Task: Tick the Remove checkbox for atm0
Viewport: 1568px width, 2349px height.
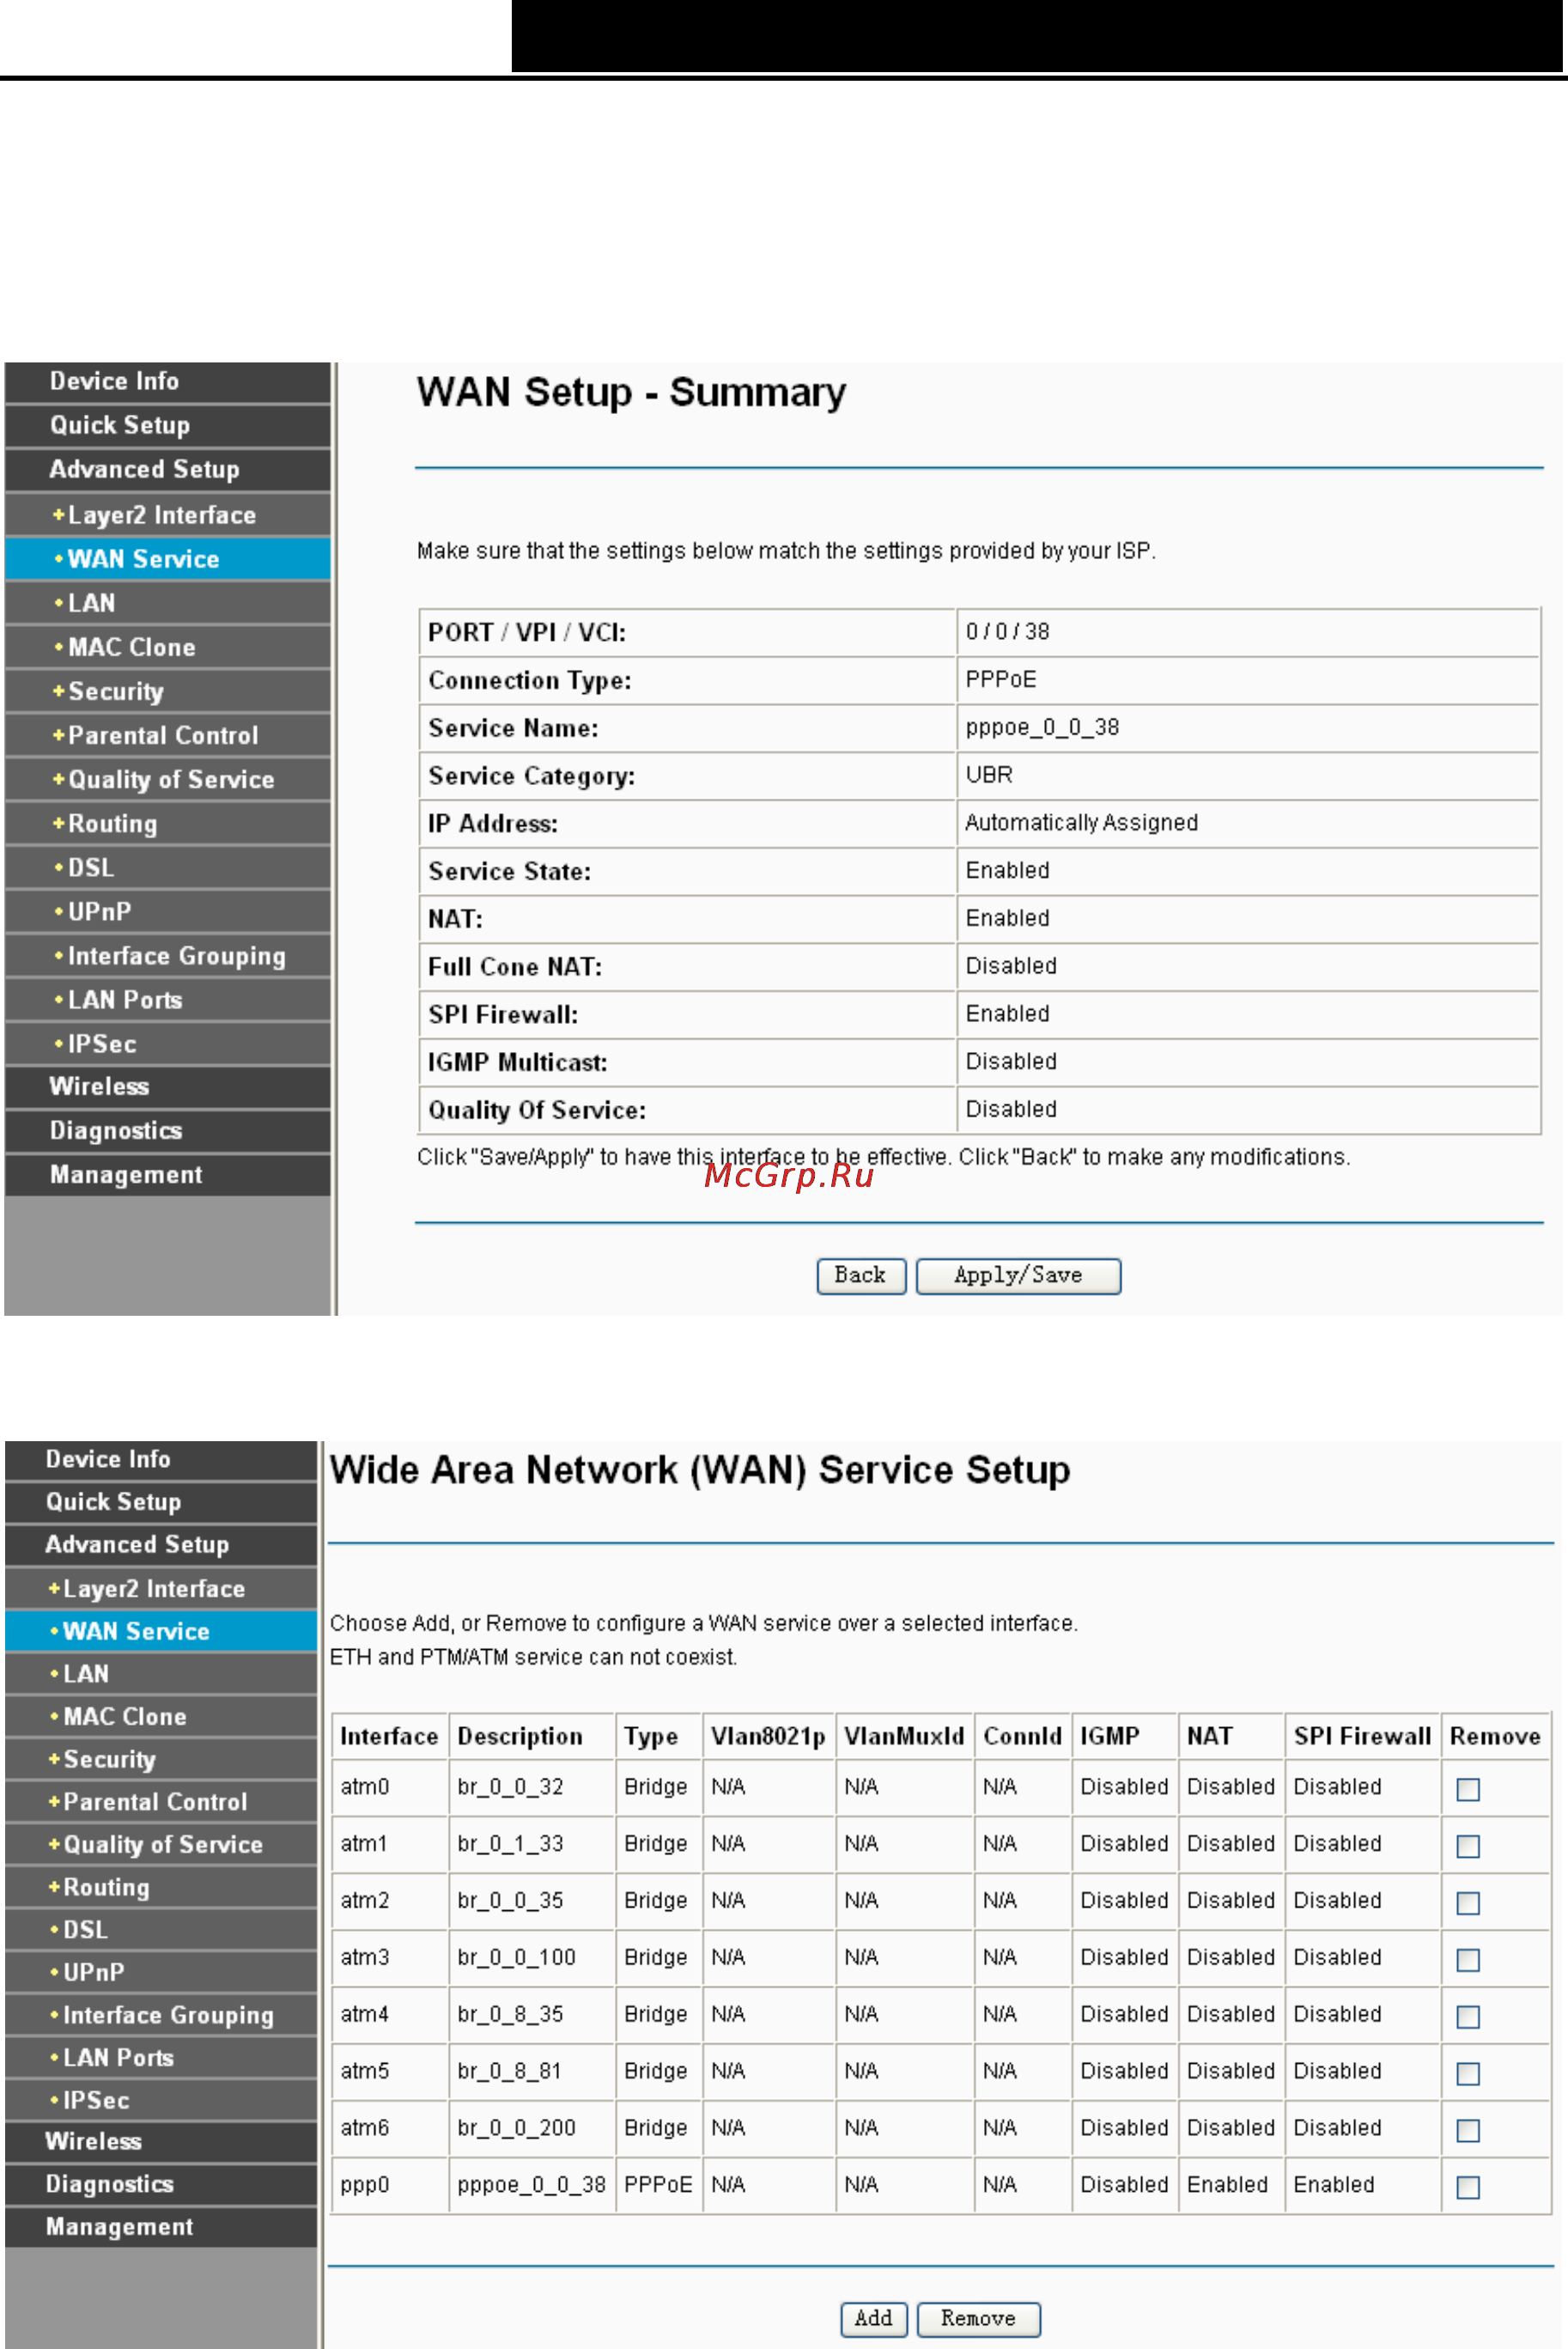Action: pyautogui.click(x=1467, y=1789)
